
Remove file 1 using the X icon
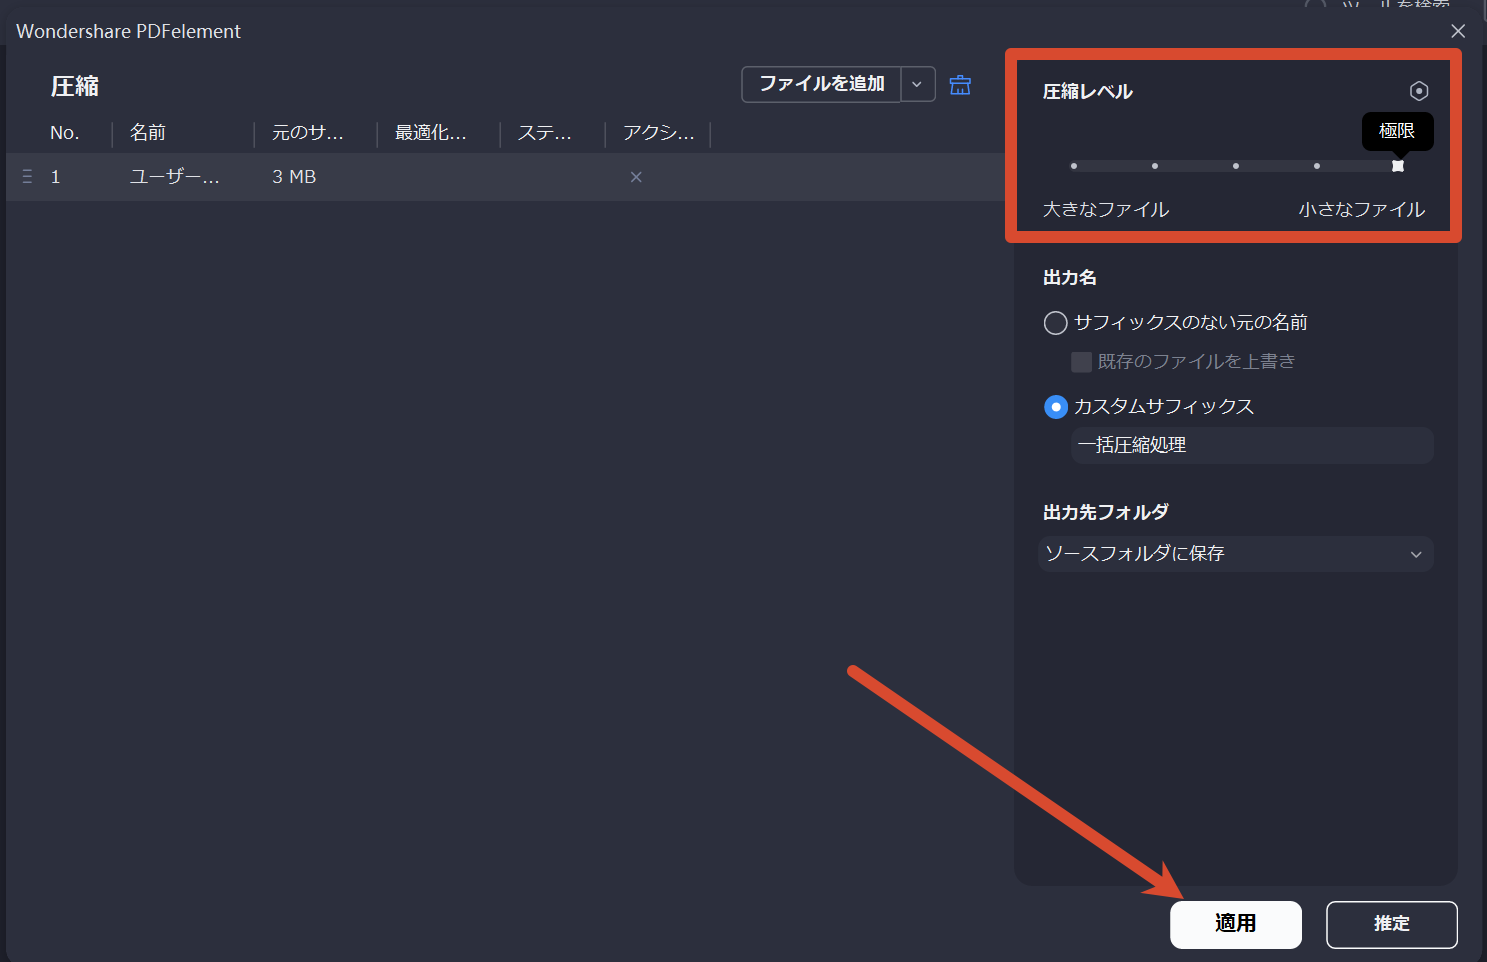[x=636, y=177]
